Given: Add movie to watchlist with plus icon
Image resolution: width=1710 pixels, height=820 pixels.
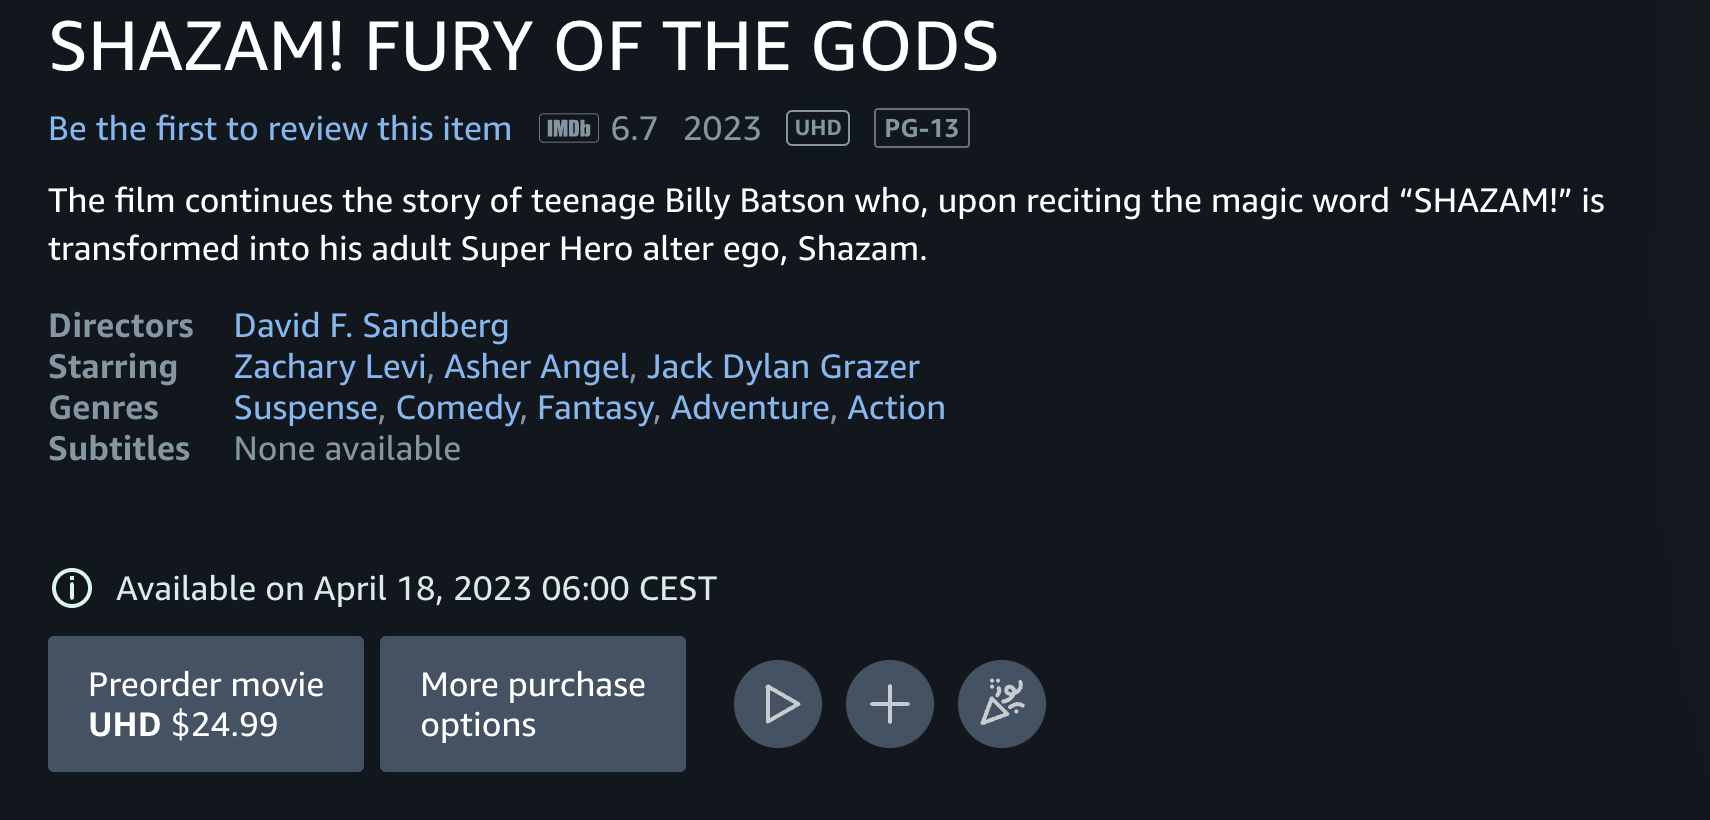Looking at the screenshot, I should pos(890,704).
